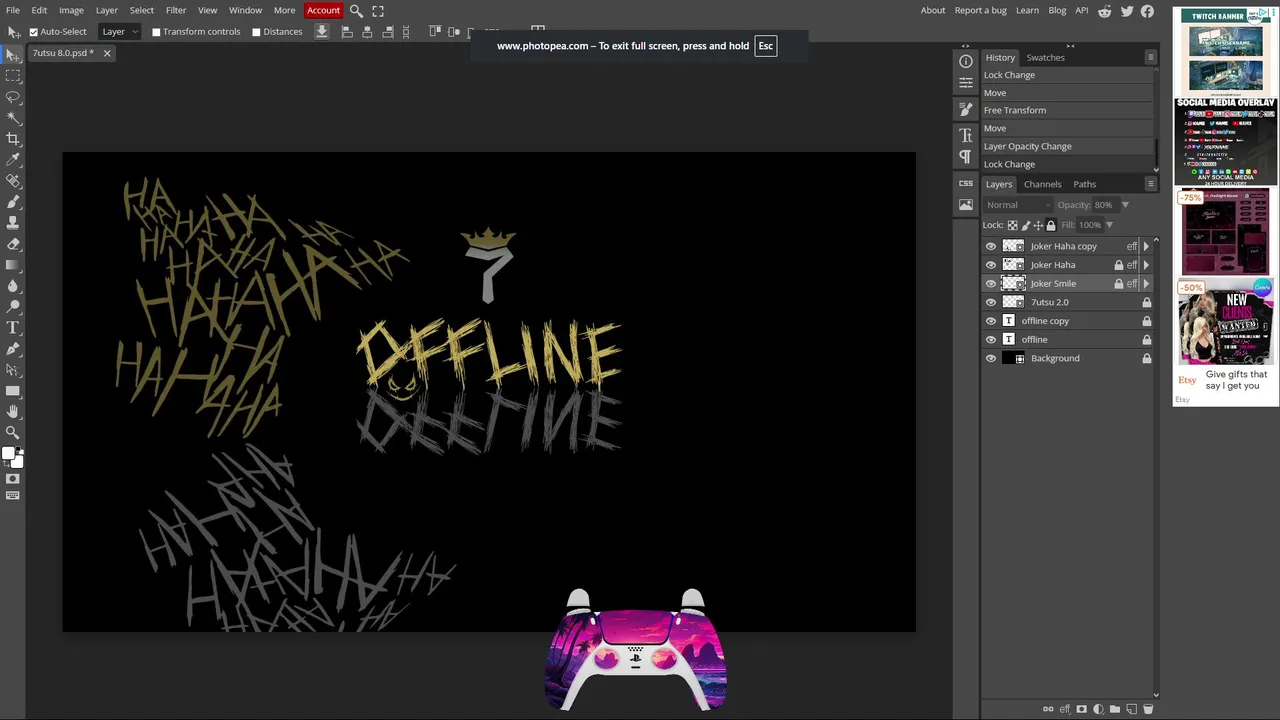The width and height of the screenshot is (1280, 720).
Task: Enable the Distances checkbox
Action: click(x=256, y=32)
